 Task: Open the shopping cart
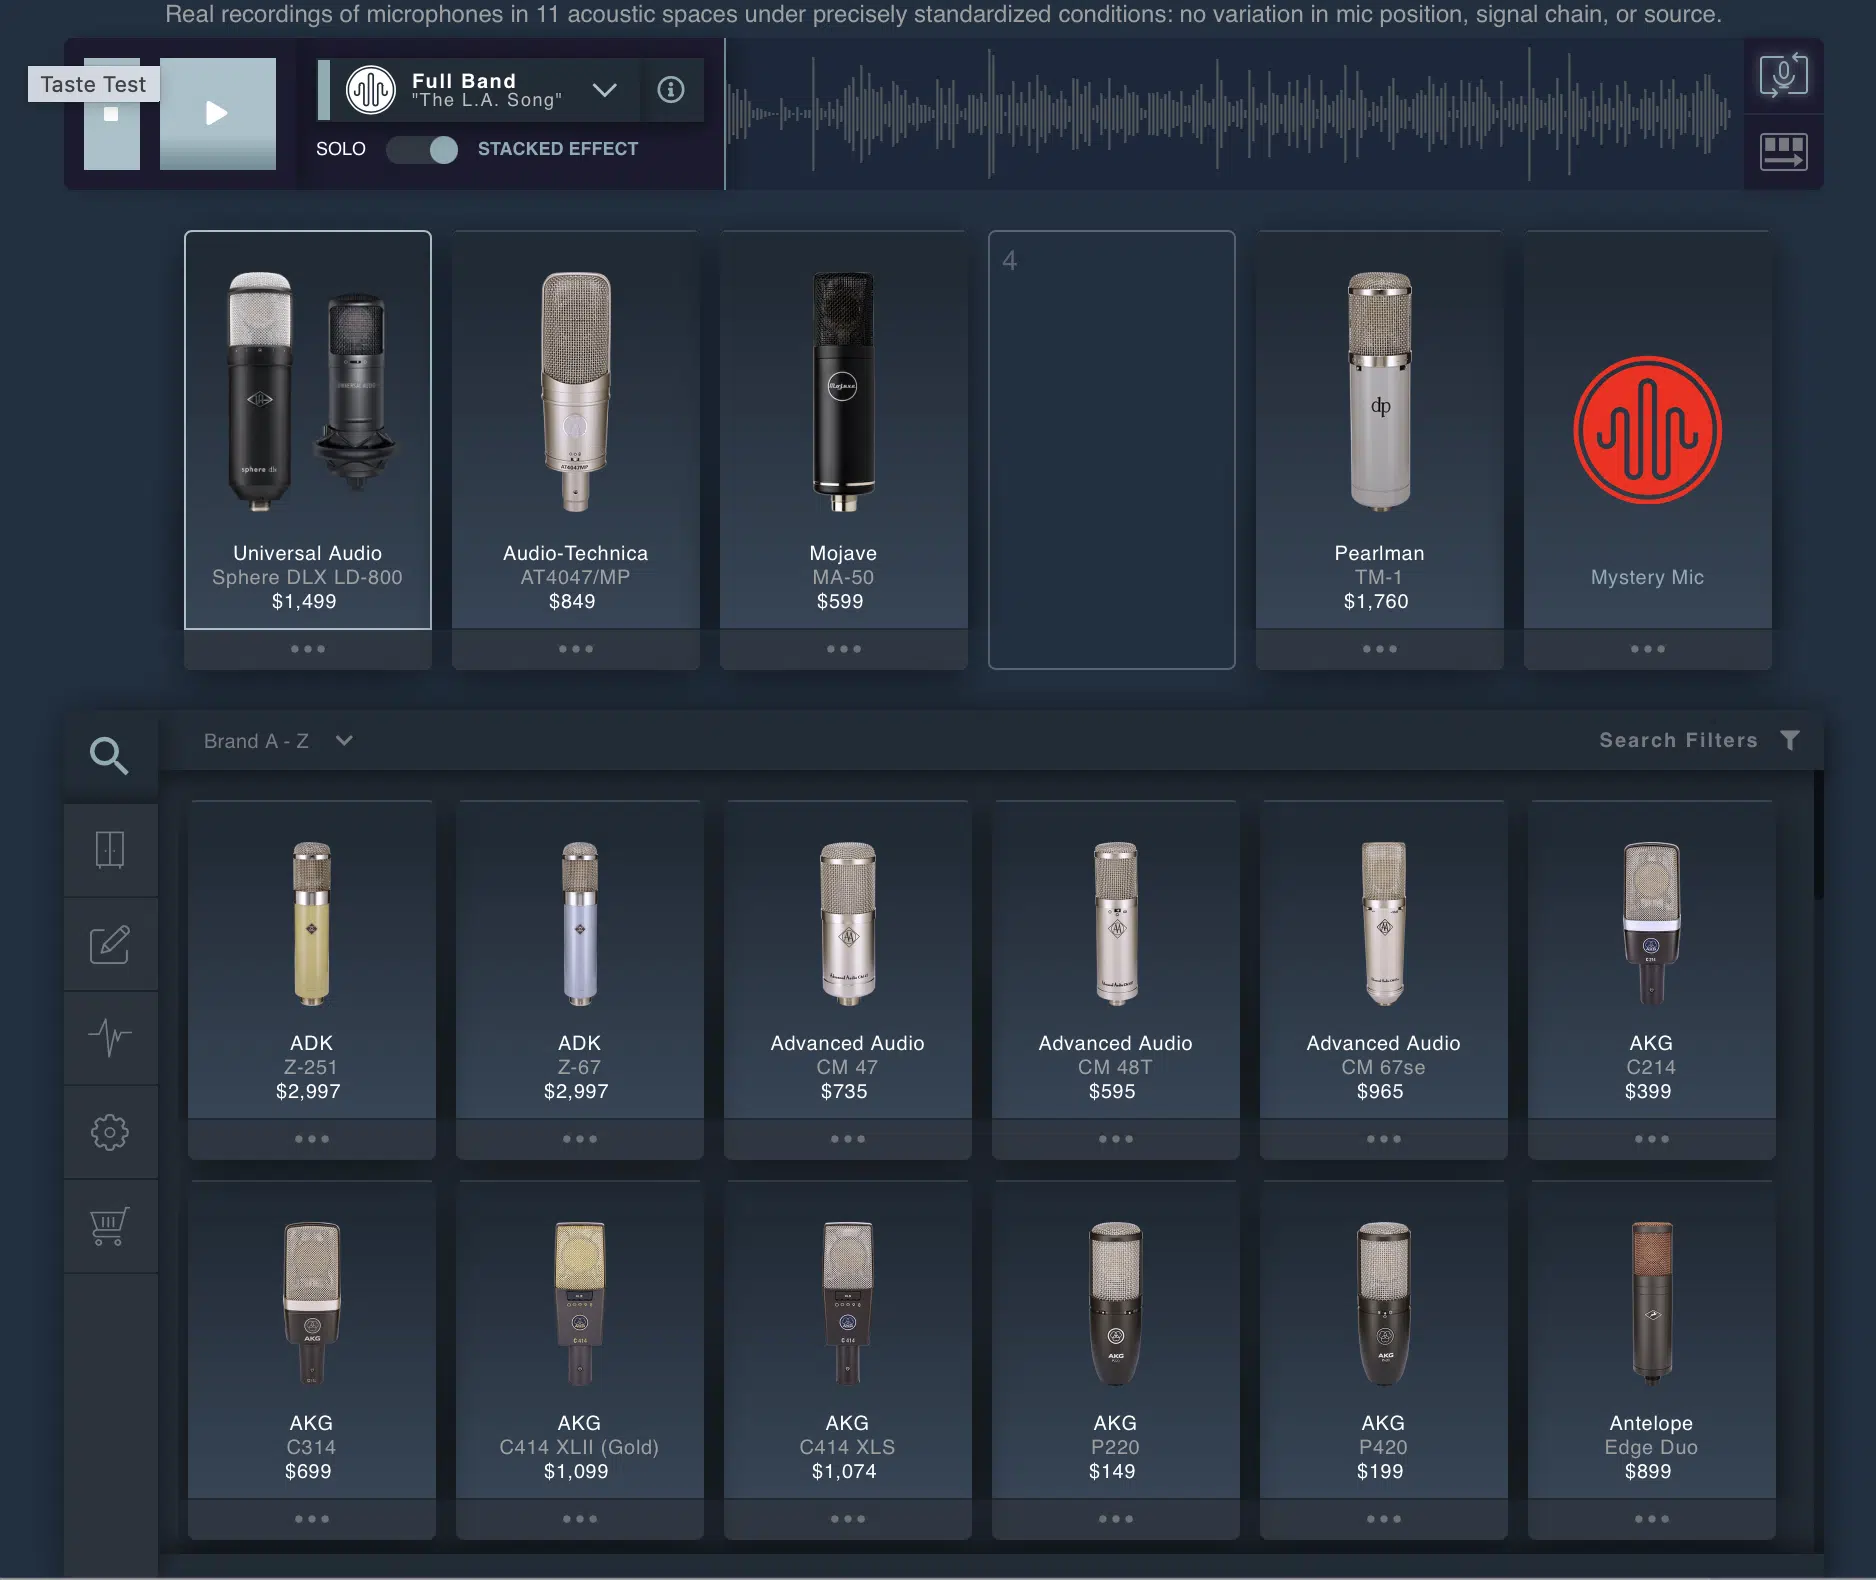click(110, 1225)
